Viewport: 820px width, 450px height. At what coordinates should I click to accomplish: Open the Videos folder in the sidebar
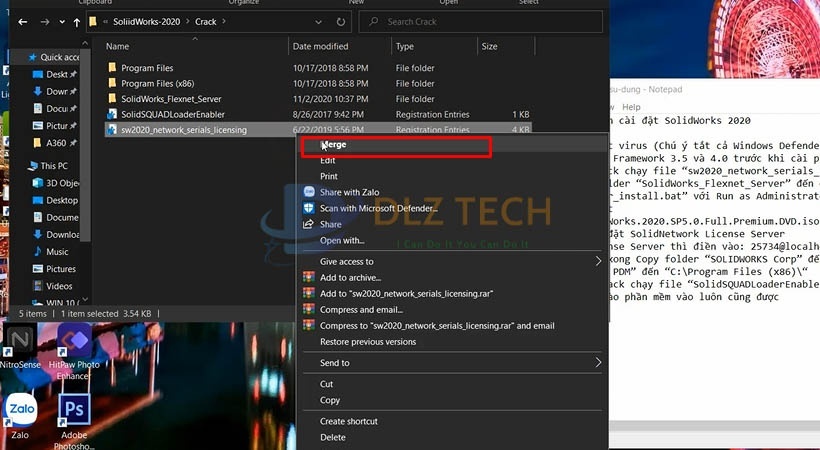tap(52, 286)
